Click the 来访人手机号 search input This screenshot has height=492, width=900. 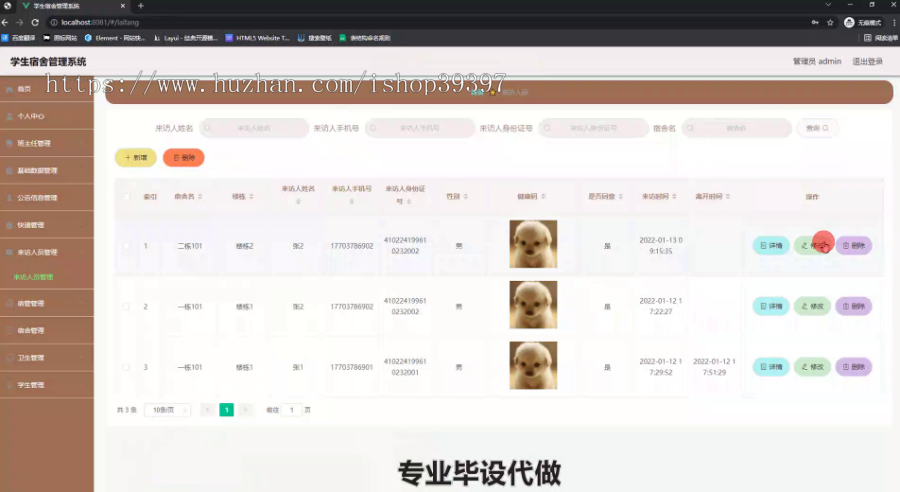coord(420,128)
